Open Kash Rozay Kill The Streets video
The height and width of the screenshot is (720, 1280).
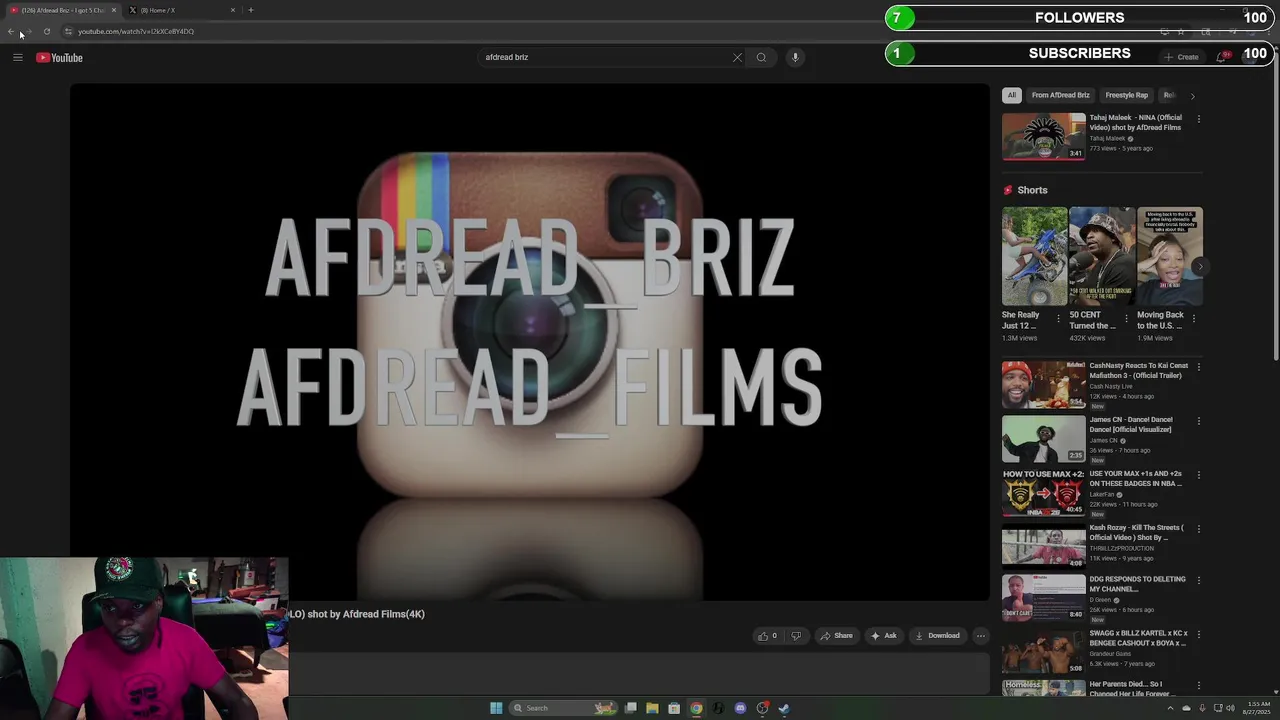coord(1043,546)
